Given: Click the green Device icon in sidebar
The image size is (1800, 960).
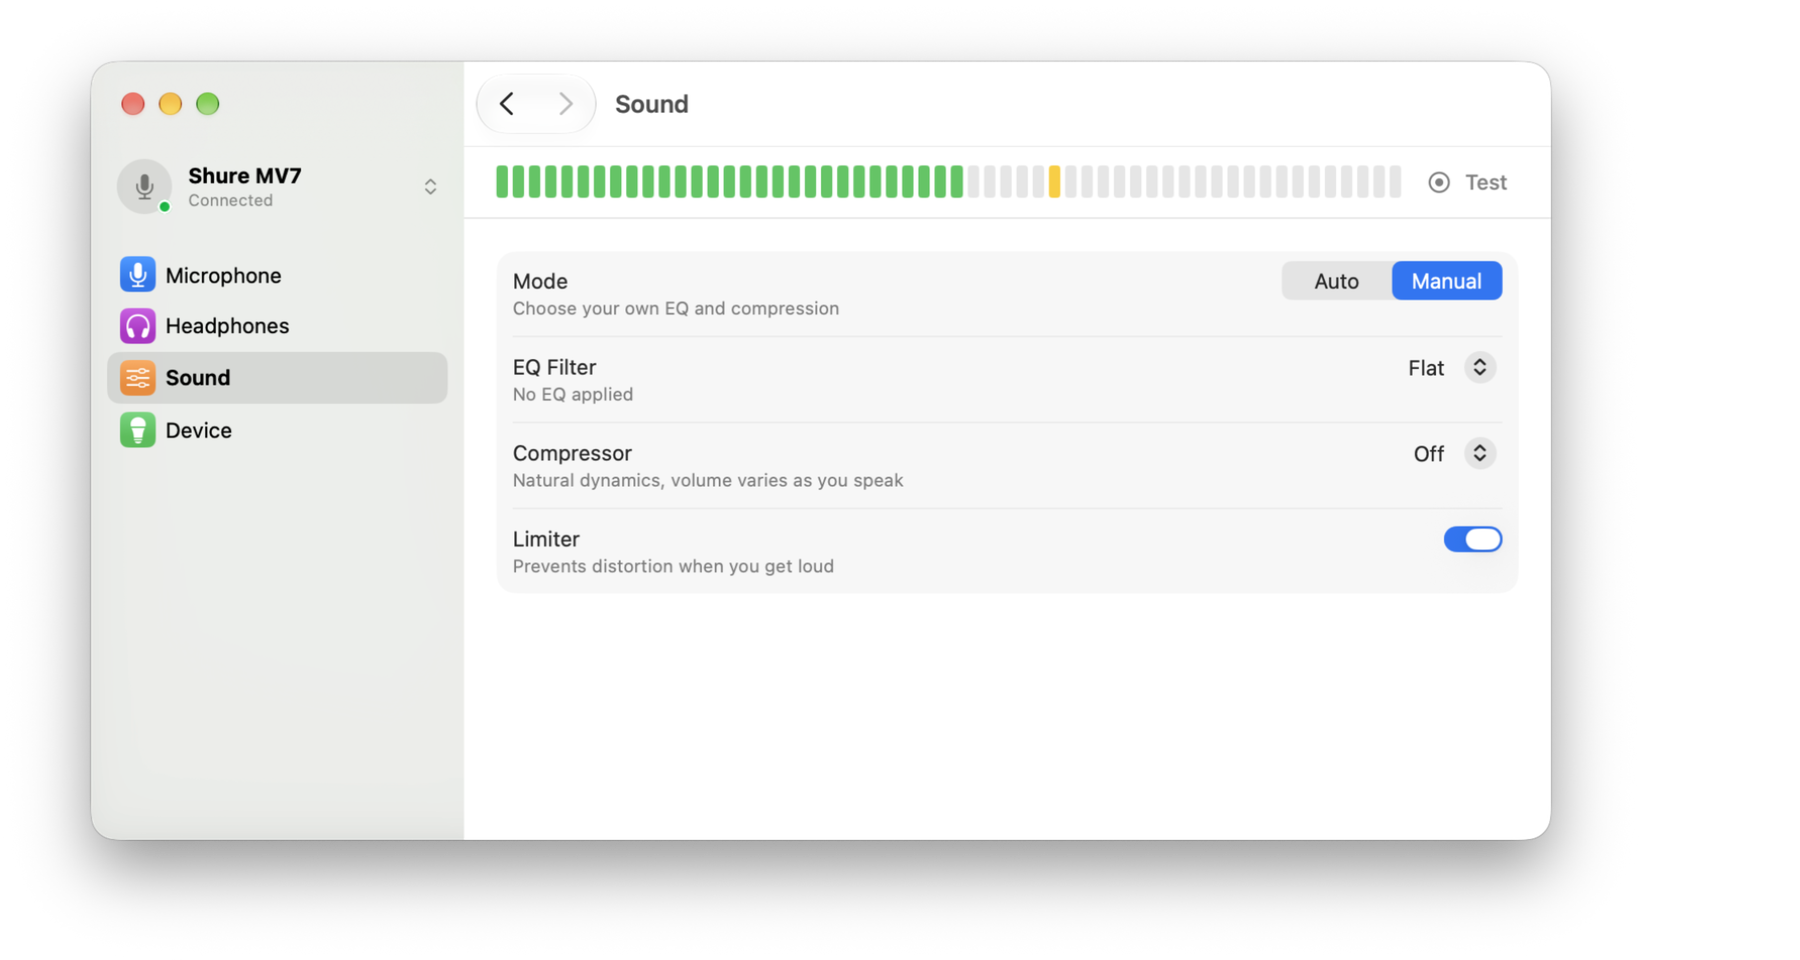Looking at the screenshot, I should click(x=138, y=430).
